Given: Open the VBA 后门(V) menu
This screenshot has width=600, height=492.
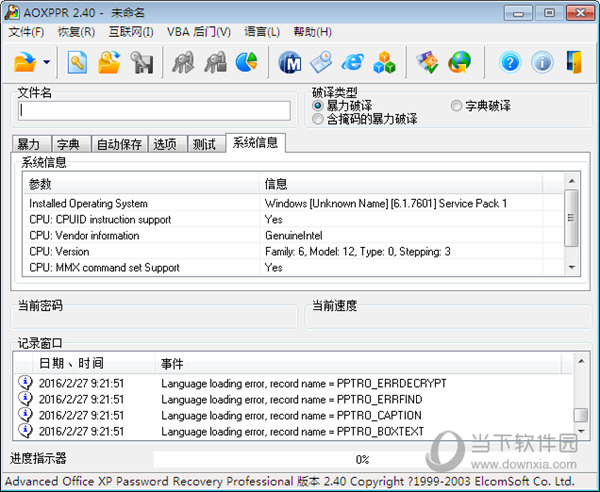Looking at the screenshot, I should tap(199, 32).
